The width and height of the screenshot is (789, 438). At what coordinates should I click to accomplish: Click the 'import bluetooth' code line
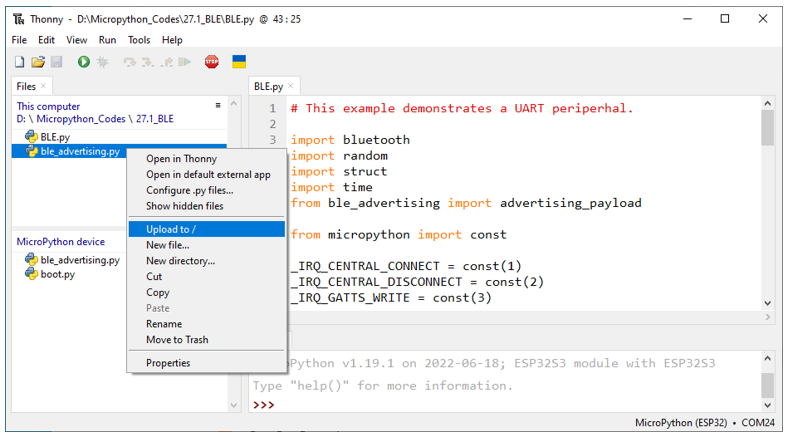pos(350,140)
